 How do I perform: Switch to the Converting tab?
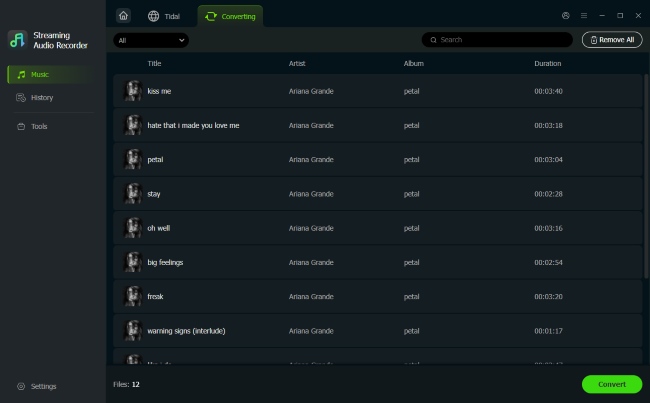230,16
